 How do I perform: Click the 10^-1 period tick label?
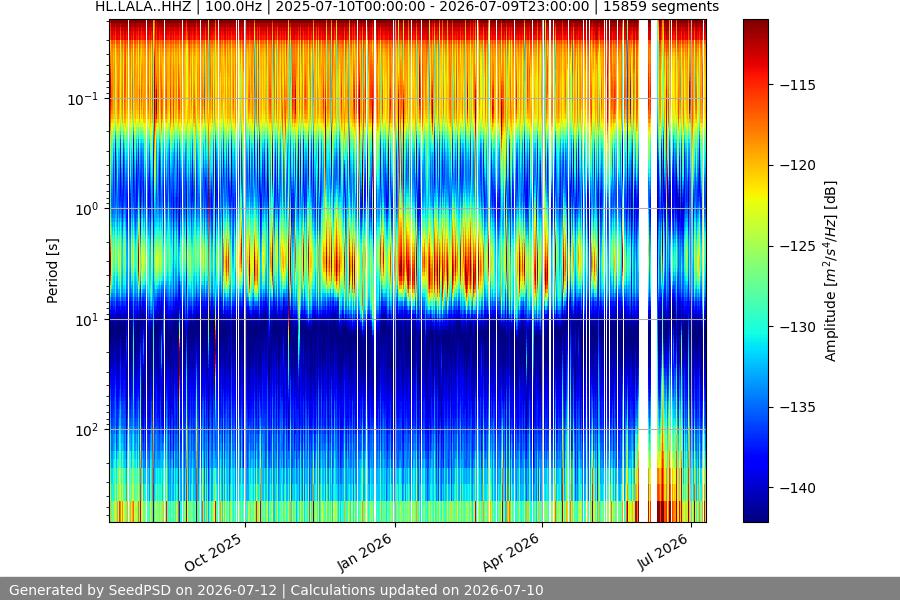pyautogui.click(x=83, y=99)
